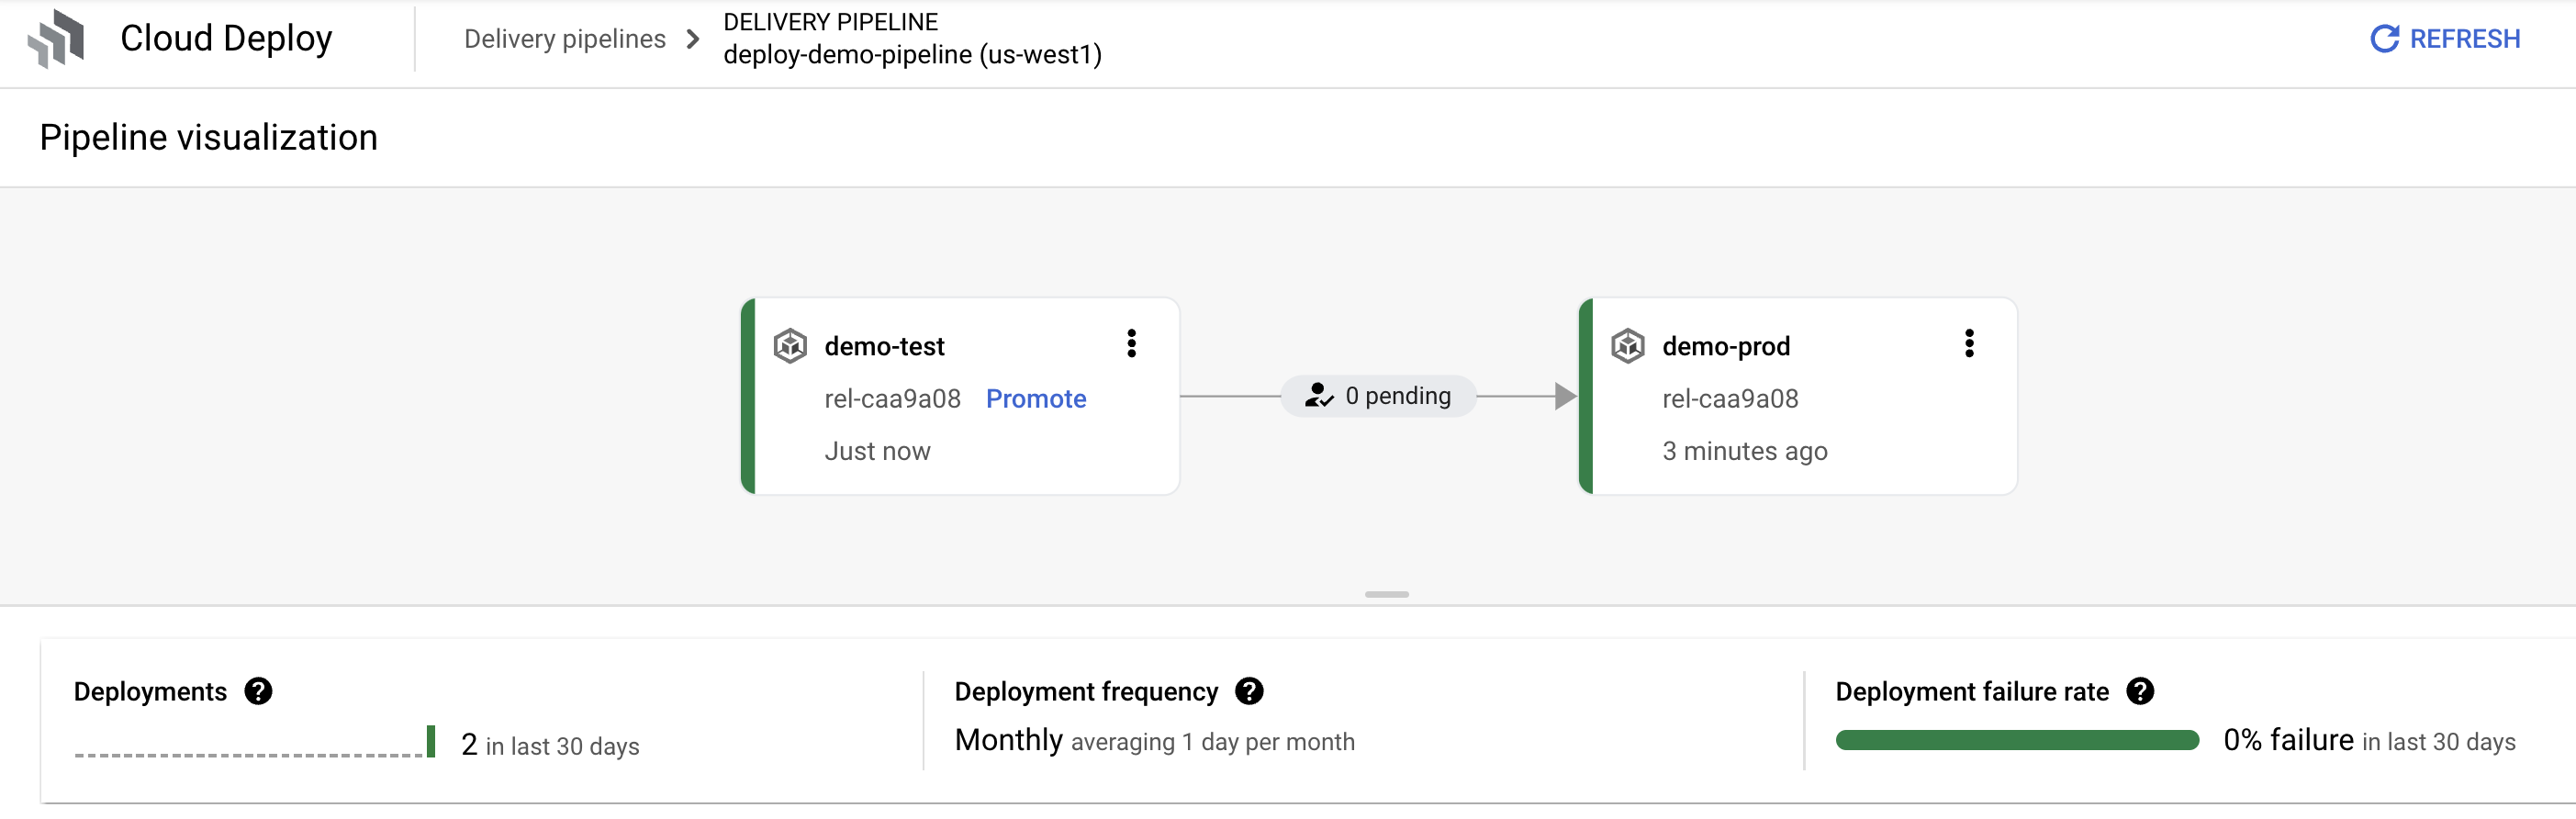Click the approval person icon in pending chip
This screenshot has height=819, width=2576.
tap(1319, 396)
